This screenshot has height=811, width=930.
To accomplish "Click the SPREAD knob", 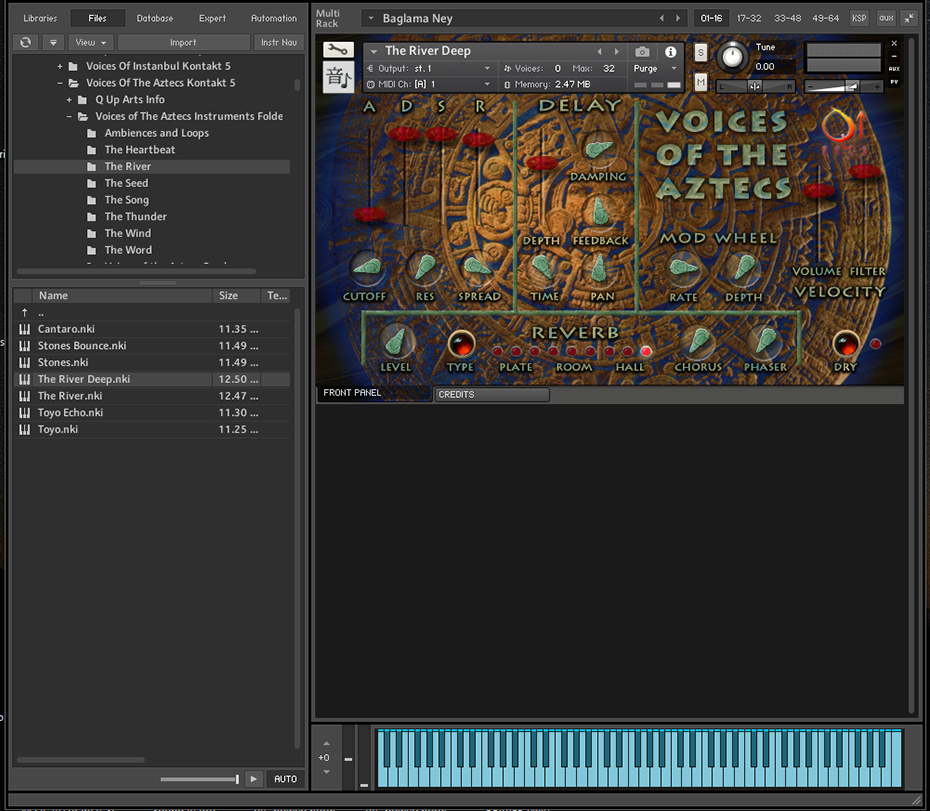I will tap(477, 268).
